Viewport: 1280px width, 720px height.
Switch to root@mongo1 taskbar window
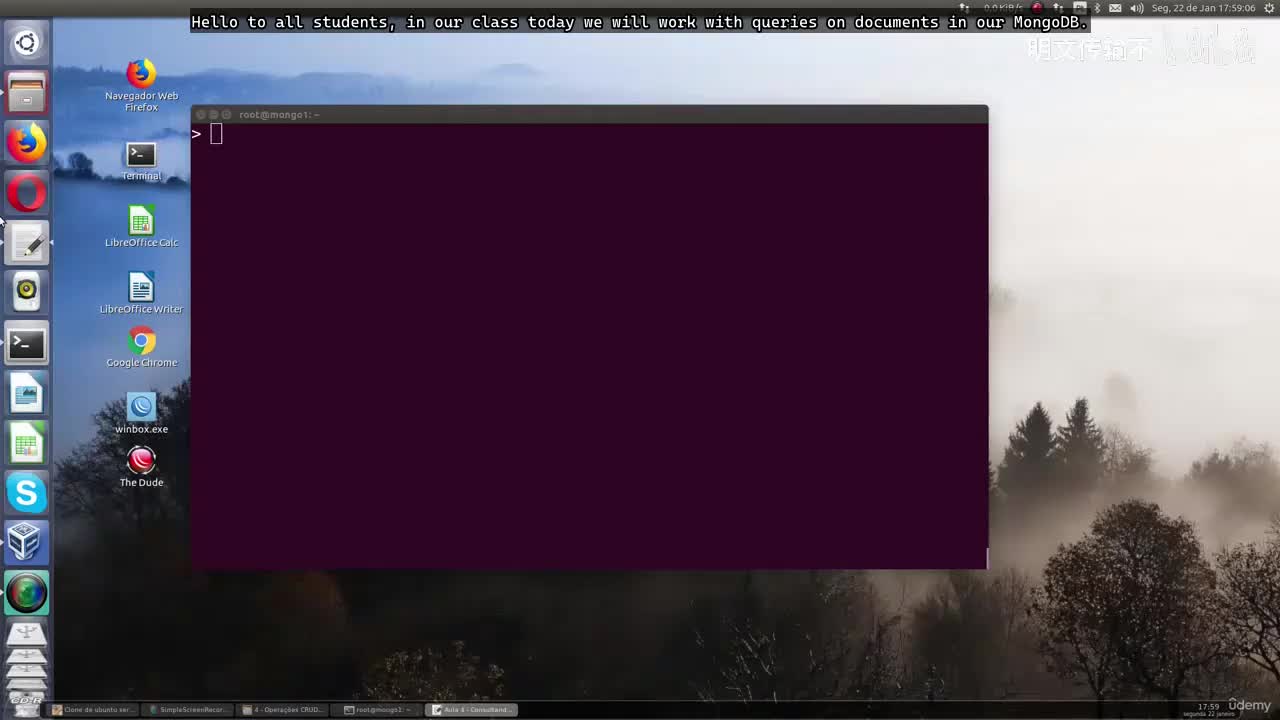[x=378, y=710]
